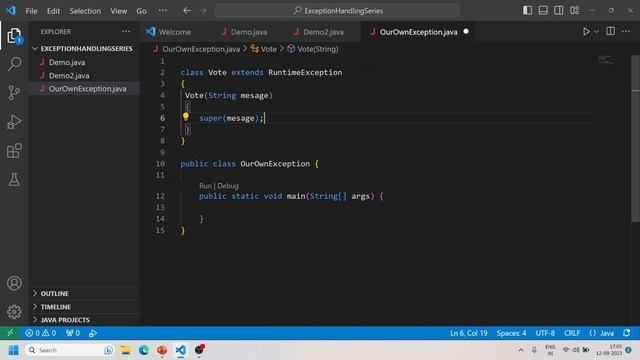This screenshot has height=360, width=640.
Task: Click unsaved dot on OurOwnException.java tab
Action: coord(466,31)
